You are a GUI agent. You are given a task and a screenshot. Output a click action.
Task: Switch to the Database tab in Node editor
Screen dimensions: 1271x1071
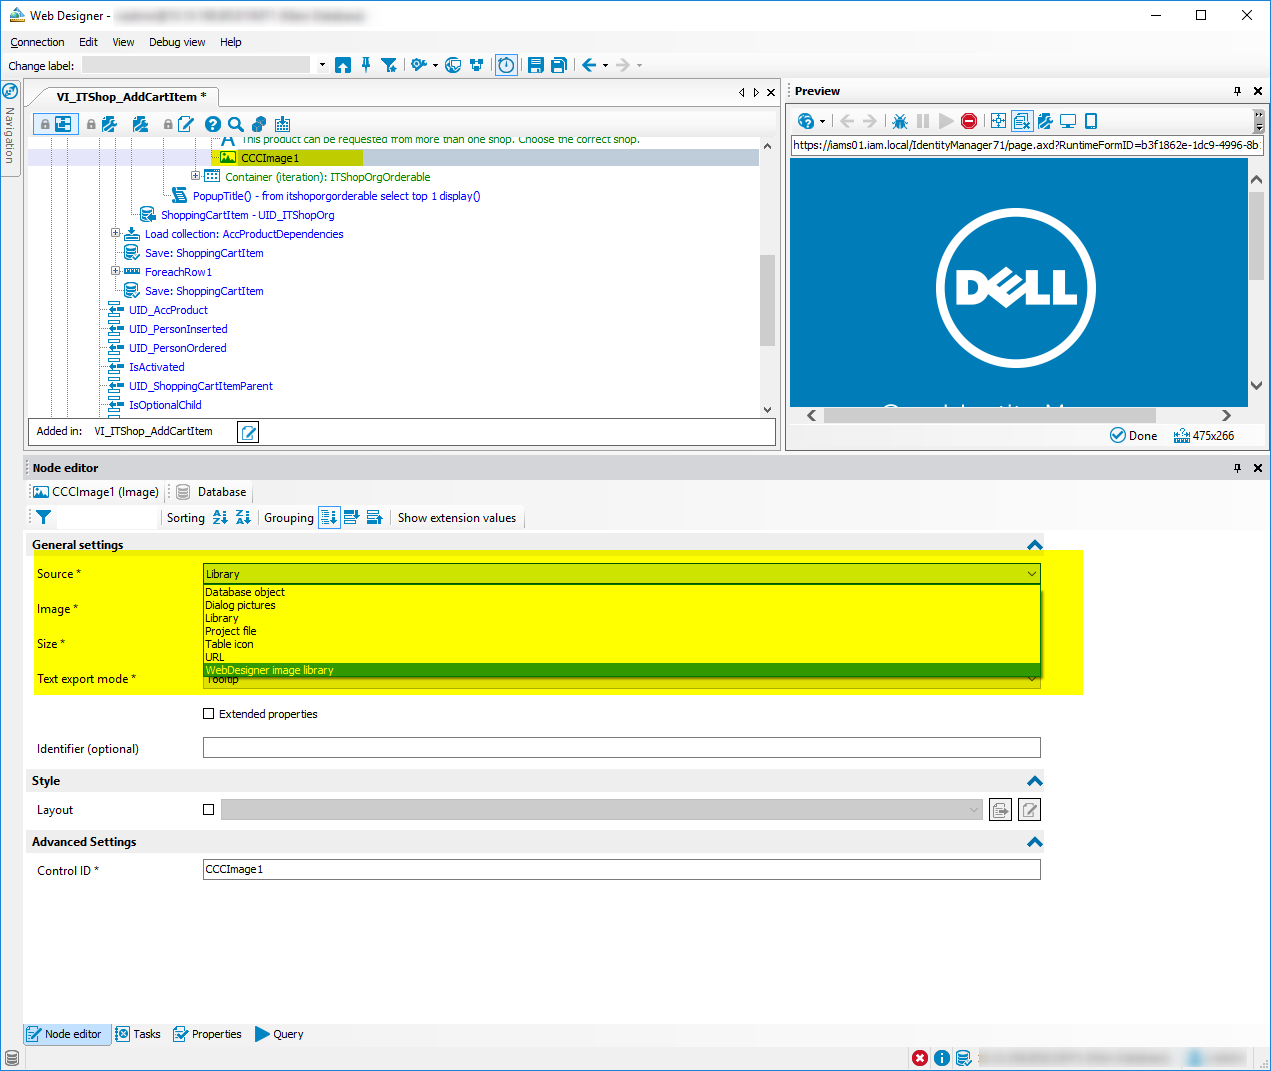[212, 492]
